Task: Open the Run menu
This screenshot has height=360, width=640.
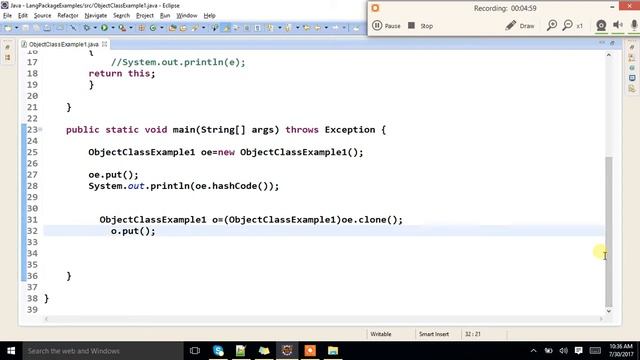Action: 165,16
